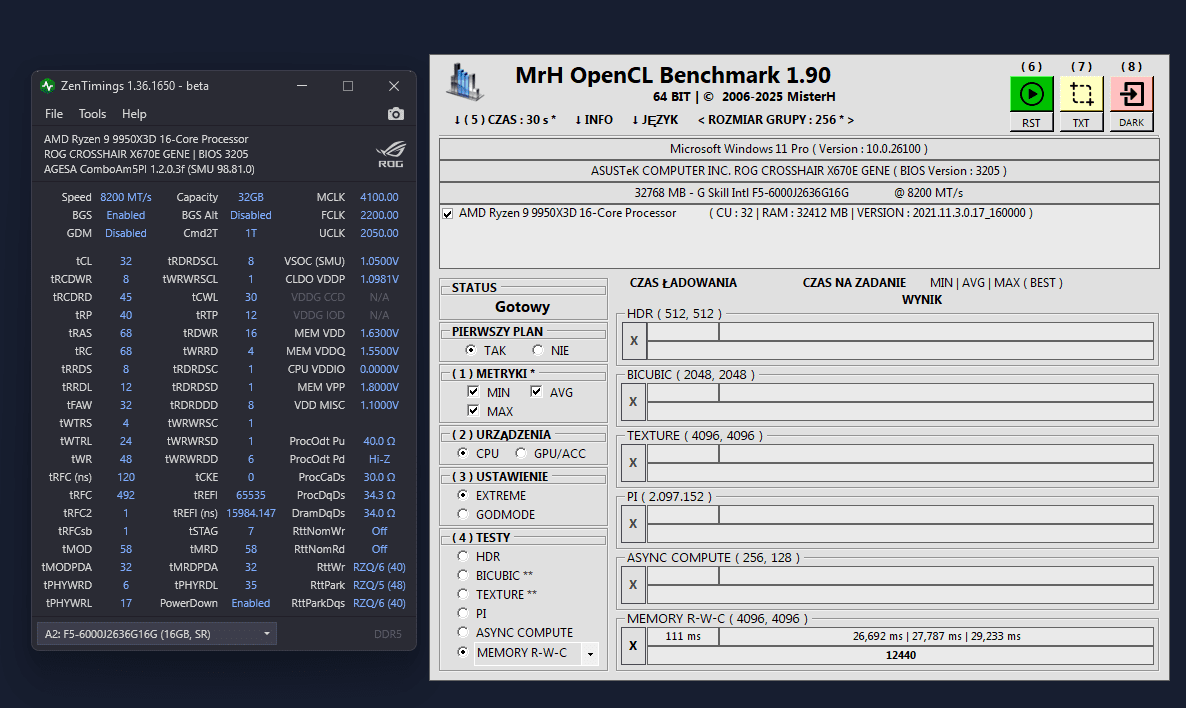
Task: Click G Skill memory info bar
Action: (799, 193)
